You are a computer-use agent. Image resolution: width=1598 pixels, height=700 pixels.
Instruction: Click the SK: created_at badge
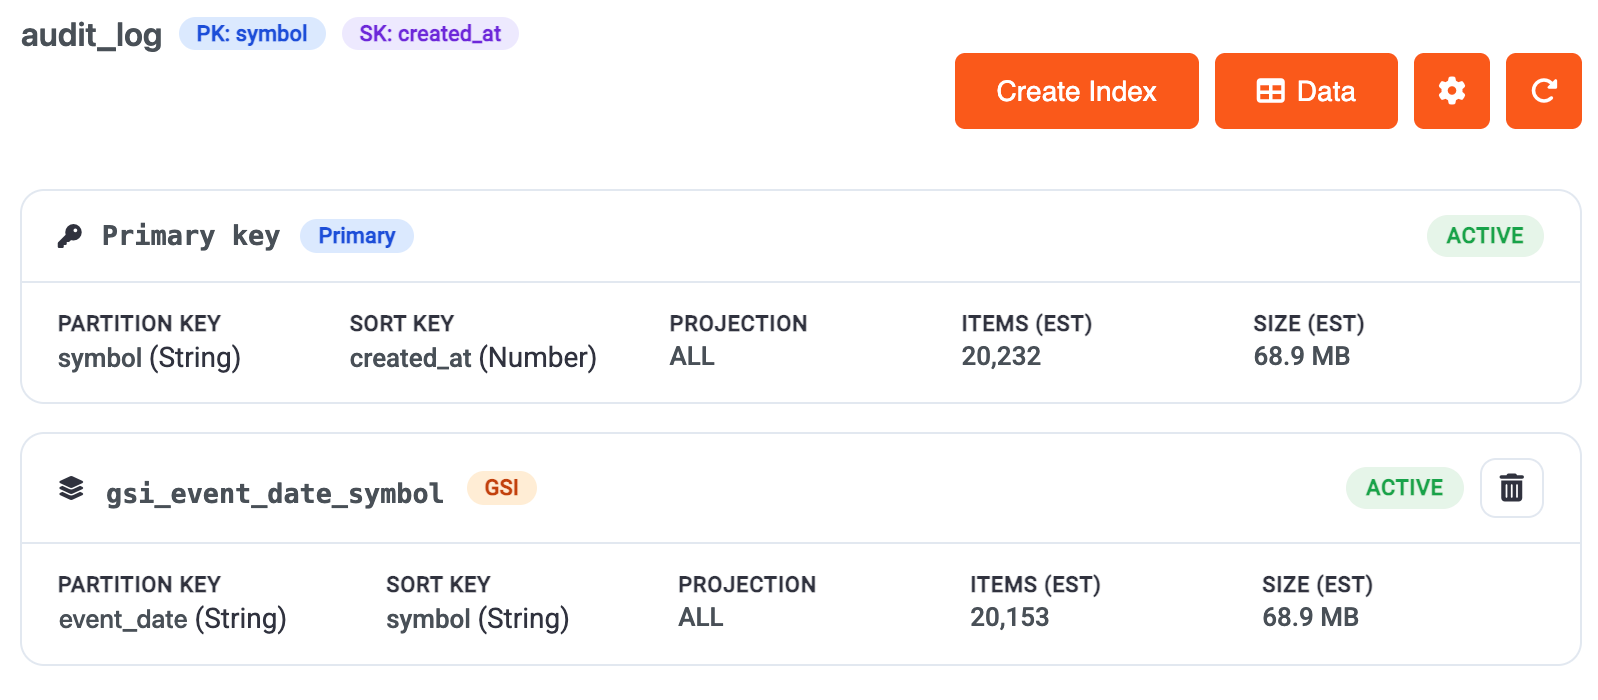tap(430, 34)
